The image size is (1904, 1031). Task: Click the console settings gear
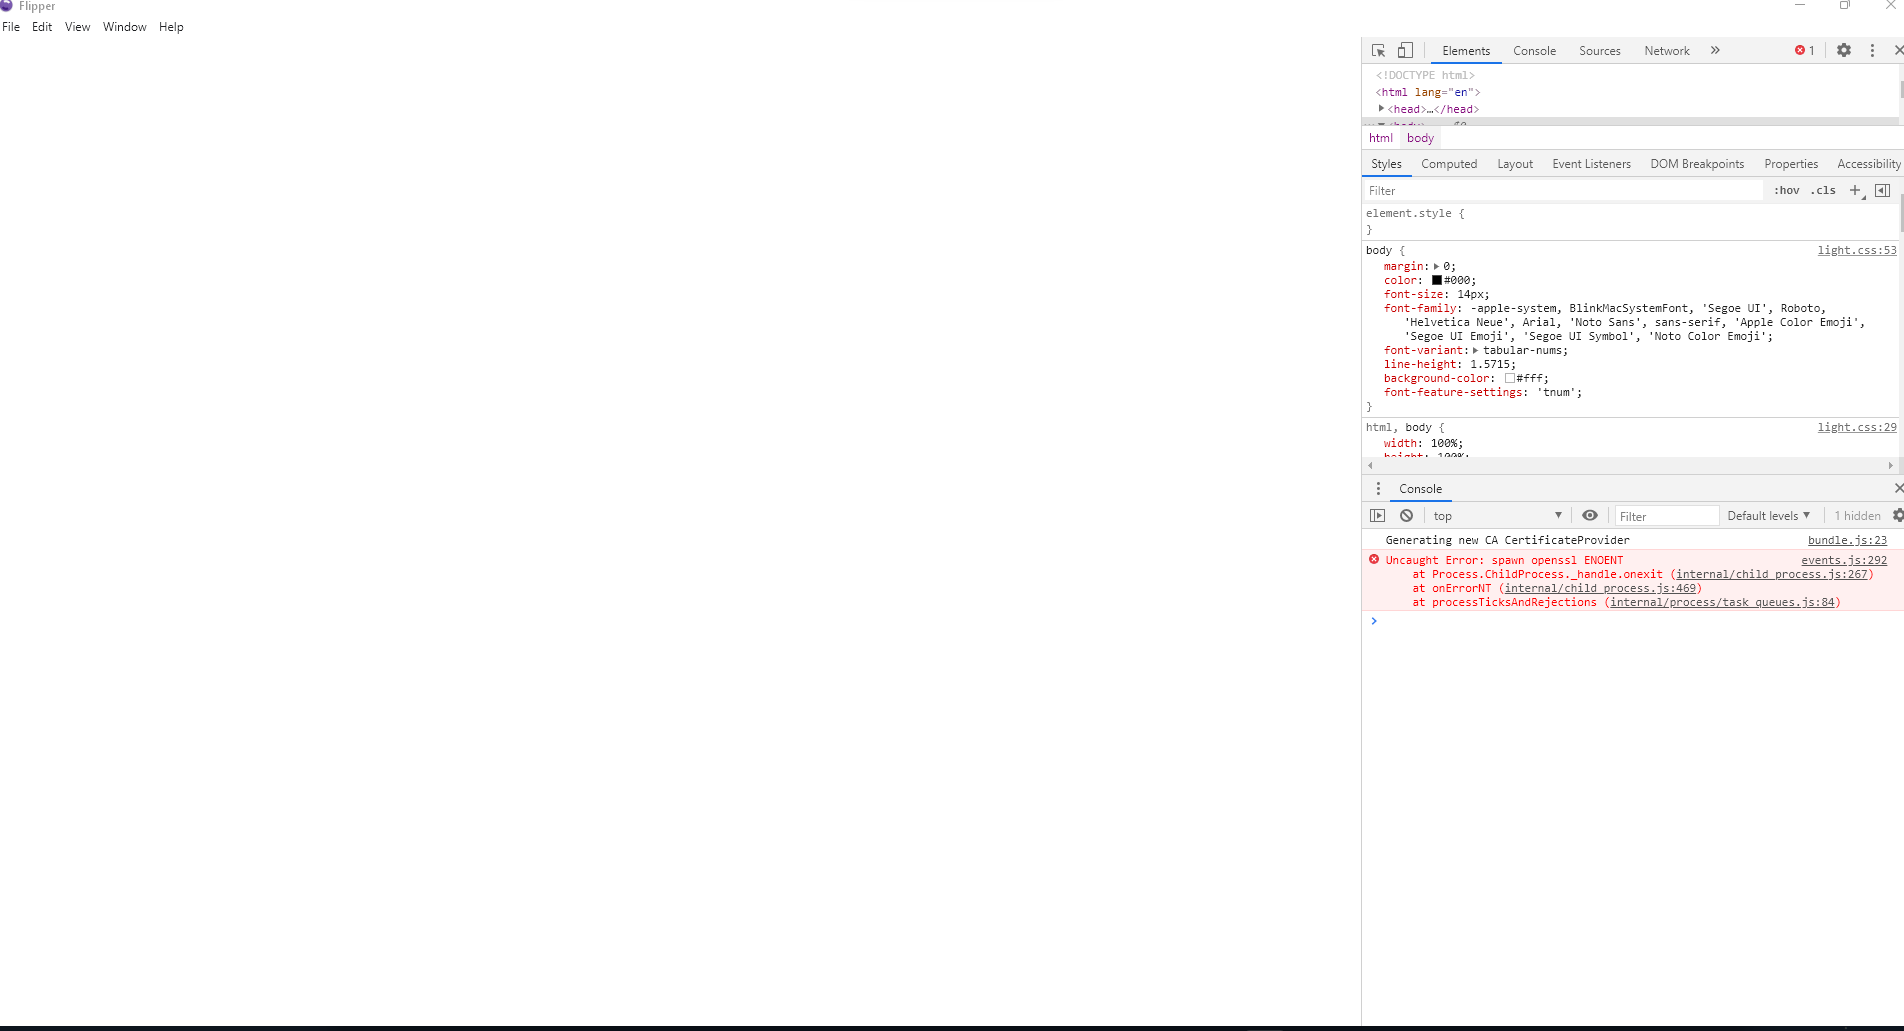click(1896, 515)
